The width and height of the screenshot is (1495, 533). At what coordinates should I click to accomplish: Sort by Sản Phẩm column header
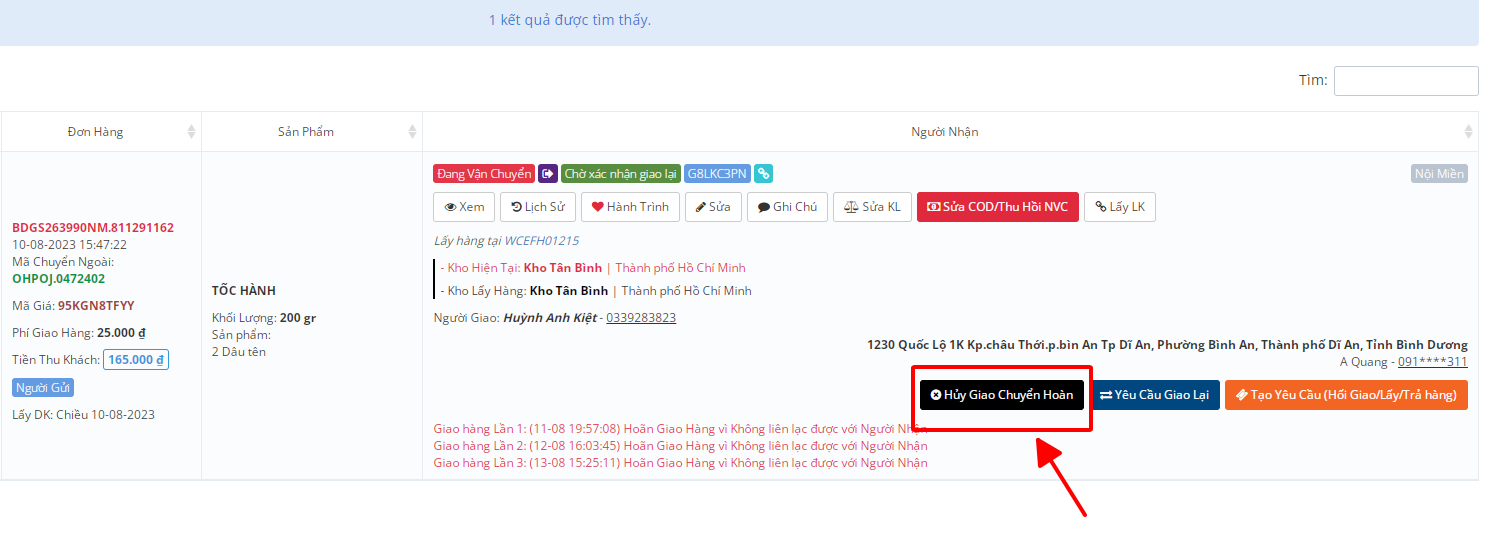(312, 132)
